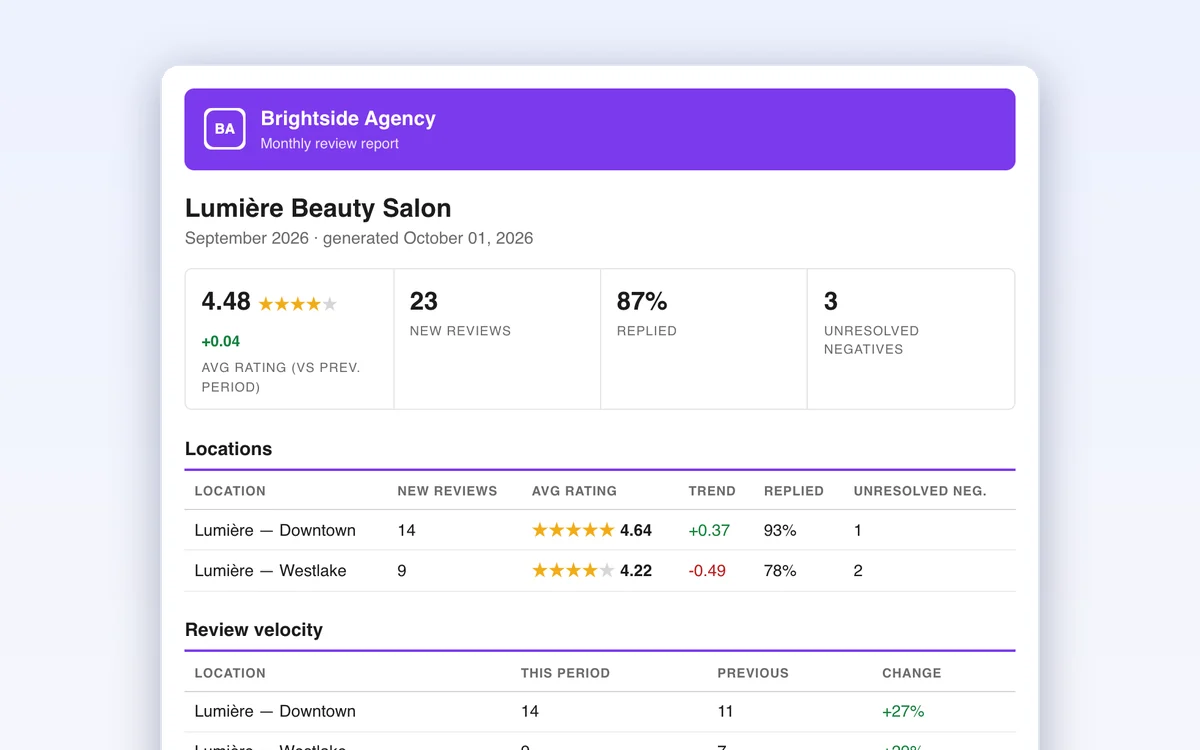Click the 14 this-period cell in Review velocity
1200x750 pixels.
(530, 711)
